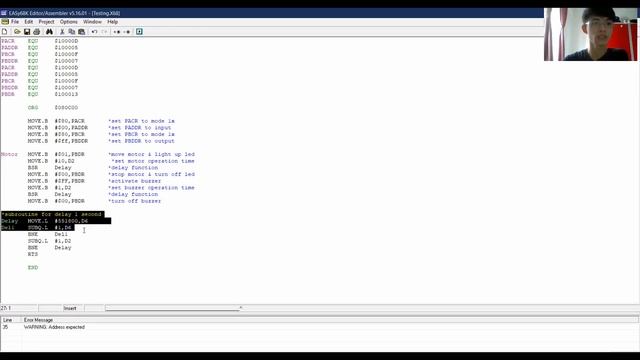Click the Print toolbar icon
The height and width of the screenshot is (360, 640).
pyautogui.click(x=37, y=31)
